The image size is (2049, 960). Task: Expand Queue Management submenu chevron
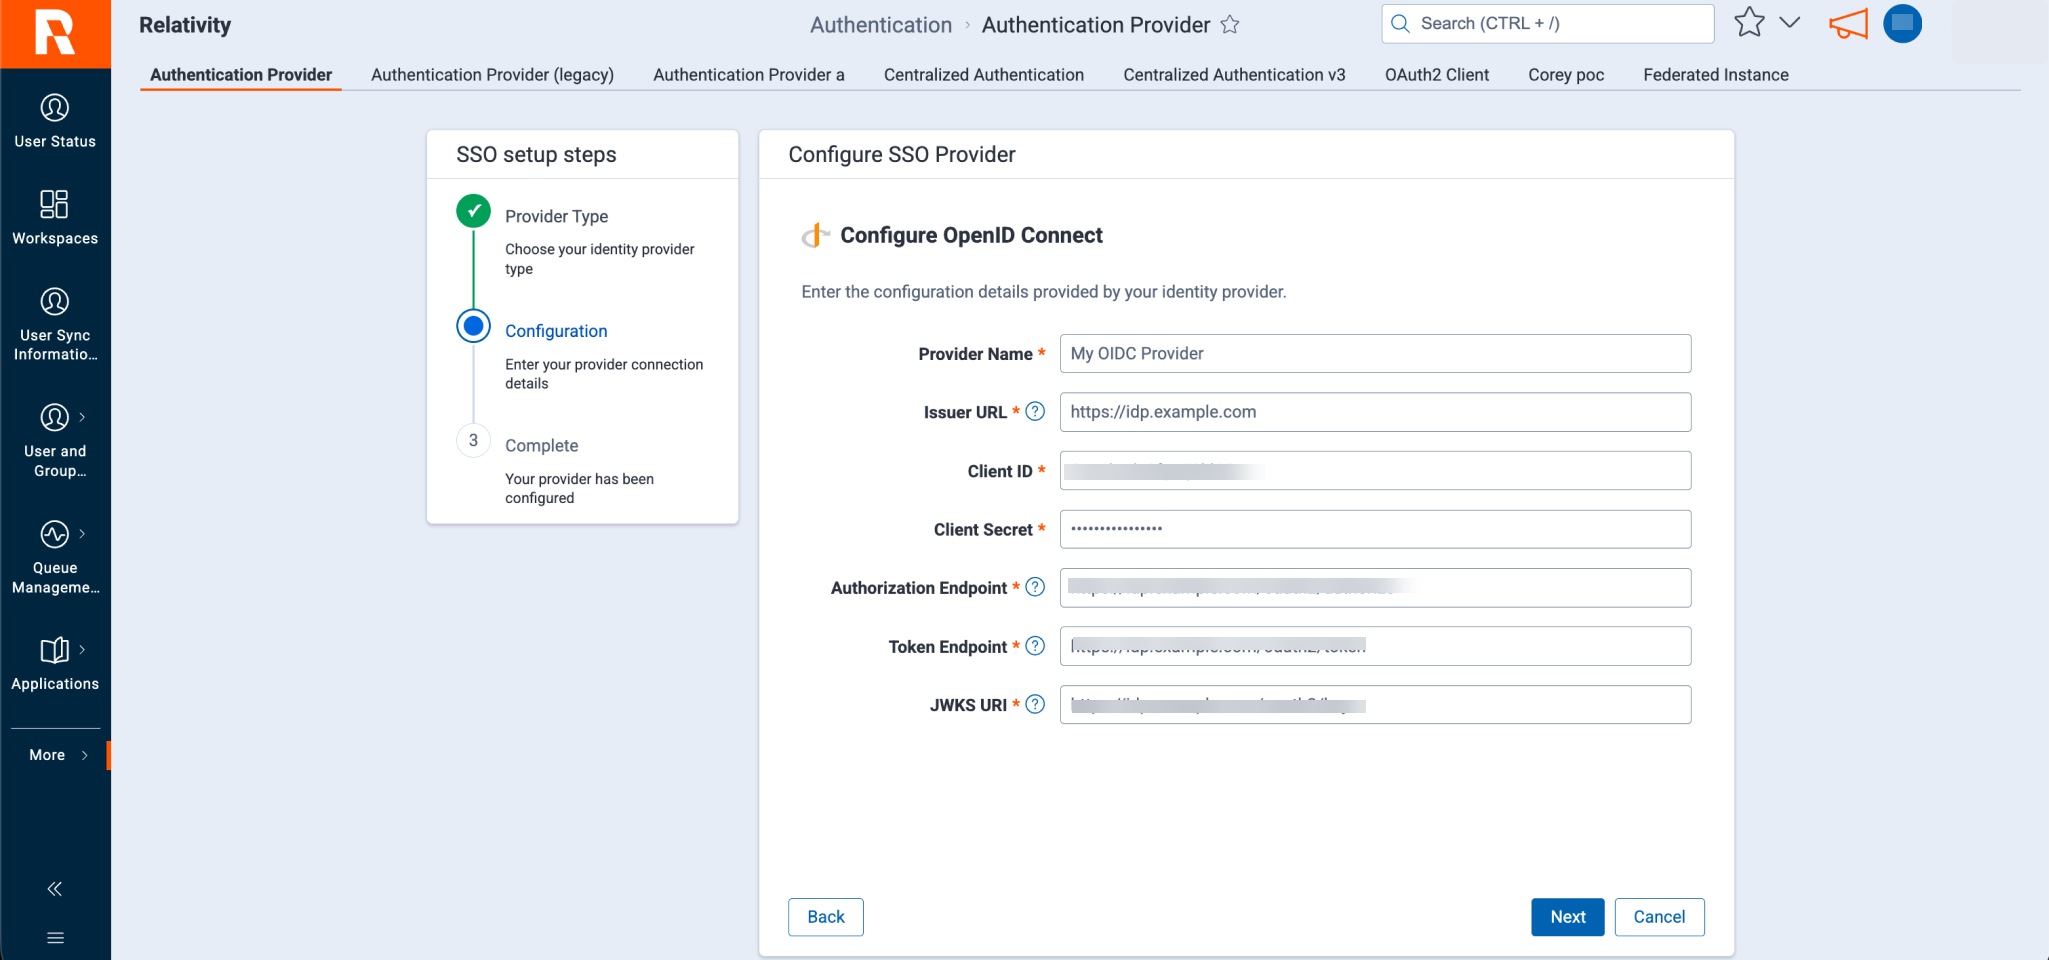82,533
